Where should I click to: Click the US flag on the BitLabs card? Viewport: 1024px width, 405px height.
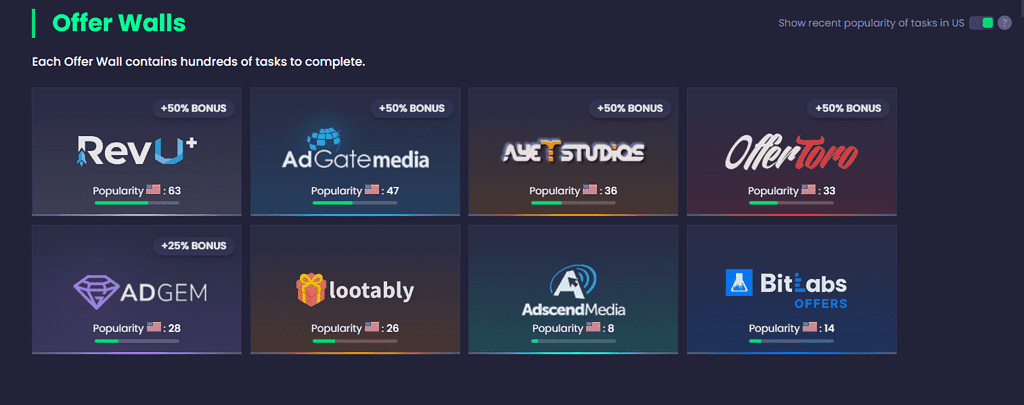tap(810, 327)
